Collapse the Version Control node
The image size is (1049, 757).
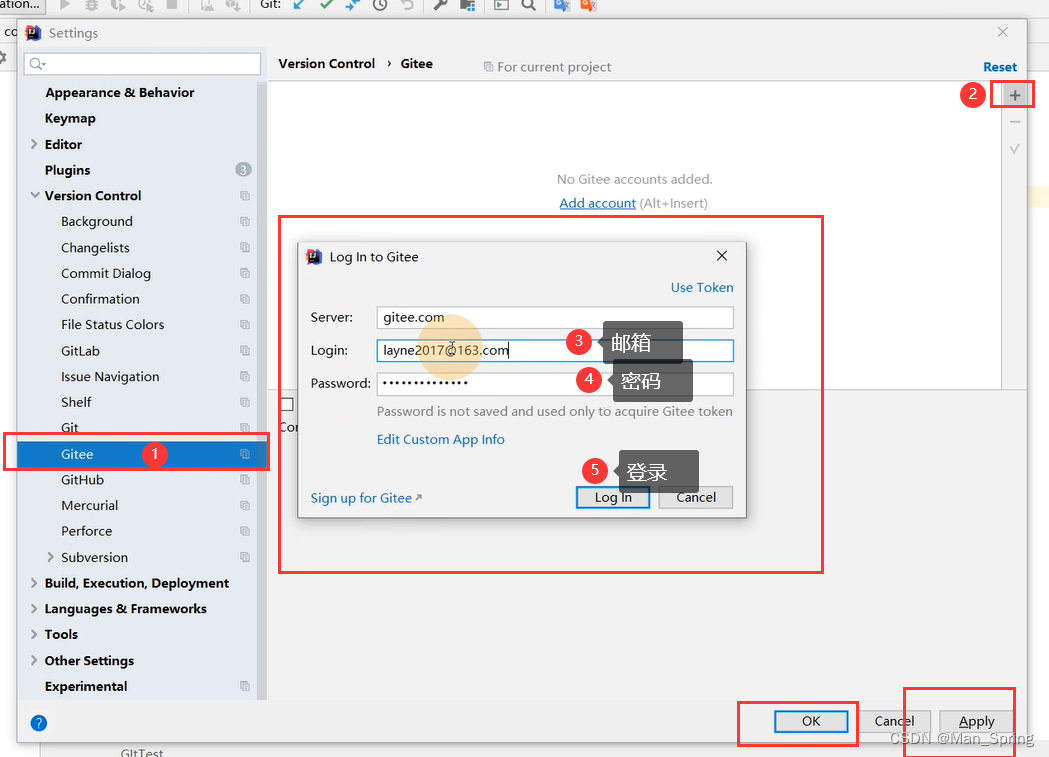34,195
